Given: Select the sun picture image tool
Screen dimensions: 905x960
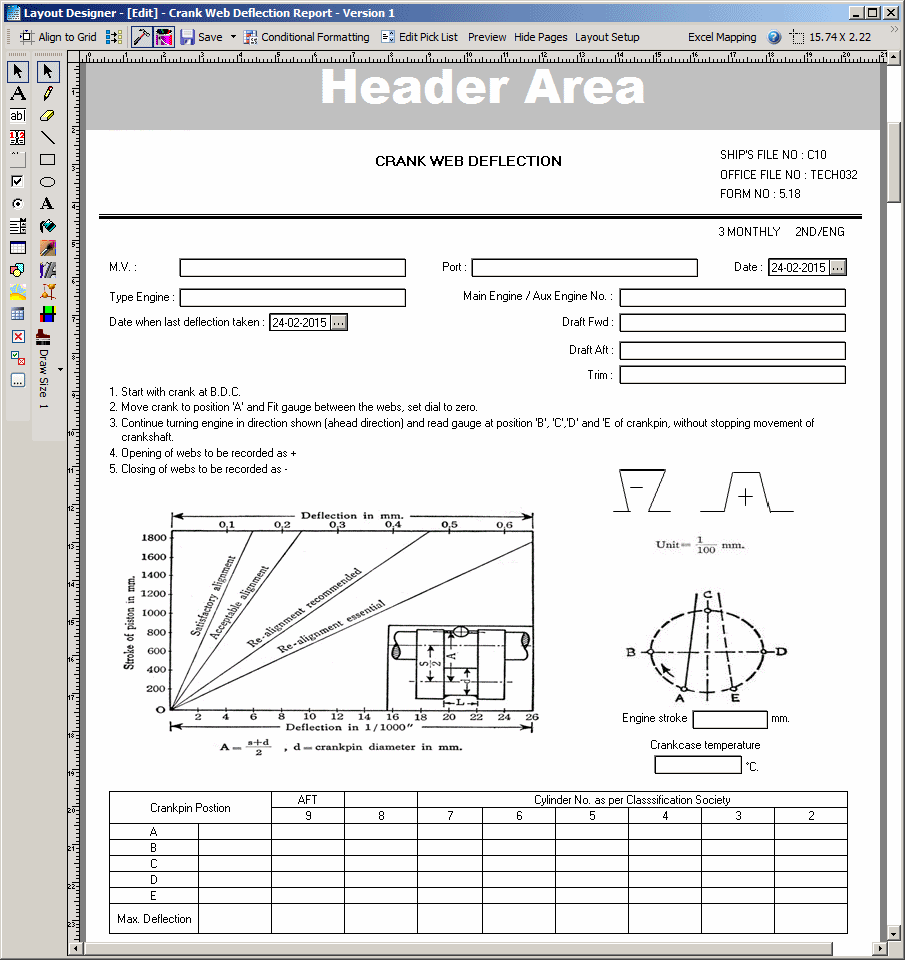Looking at the screenshot, I should [18, 292].
